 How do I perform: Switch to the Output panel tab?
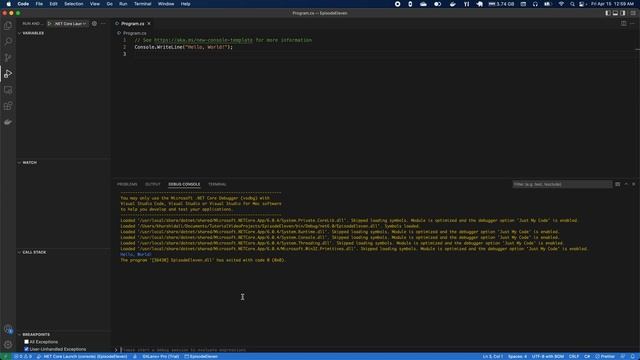pos(153,184)
